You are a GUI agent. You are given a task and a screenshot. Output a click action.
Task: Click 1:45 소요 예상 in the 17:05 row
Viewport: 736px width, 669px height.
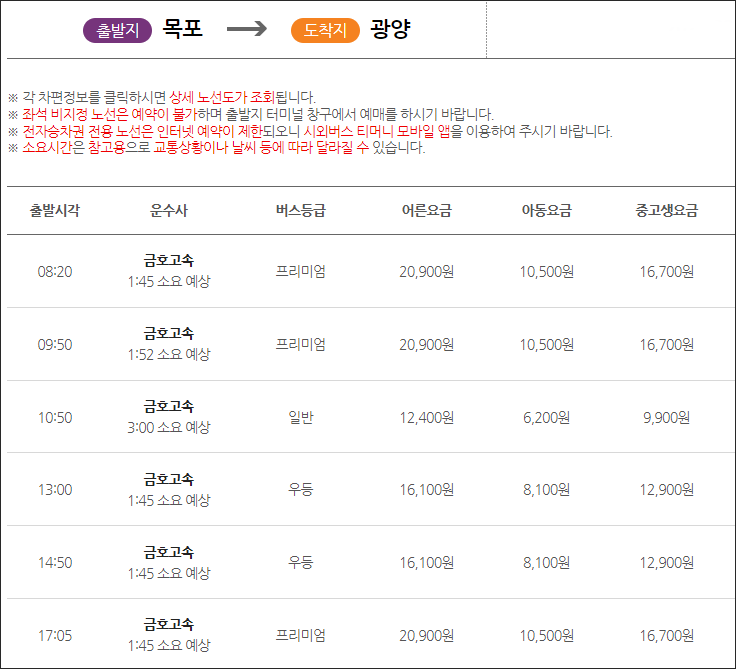169,646
